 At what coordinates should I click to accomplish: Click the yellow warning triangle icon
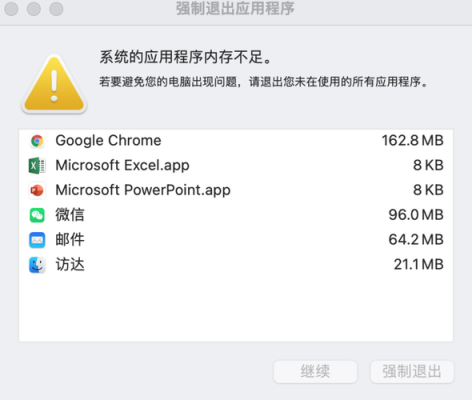coord(54,84)
